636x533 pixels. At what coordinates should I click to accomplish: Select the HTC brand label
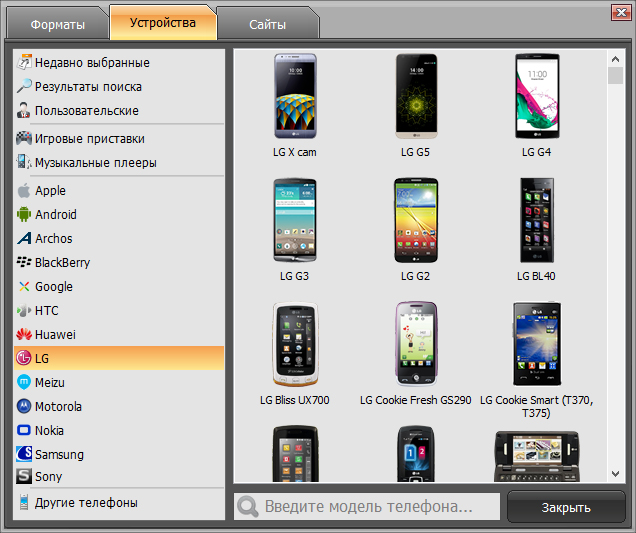coord(47,311)
